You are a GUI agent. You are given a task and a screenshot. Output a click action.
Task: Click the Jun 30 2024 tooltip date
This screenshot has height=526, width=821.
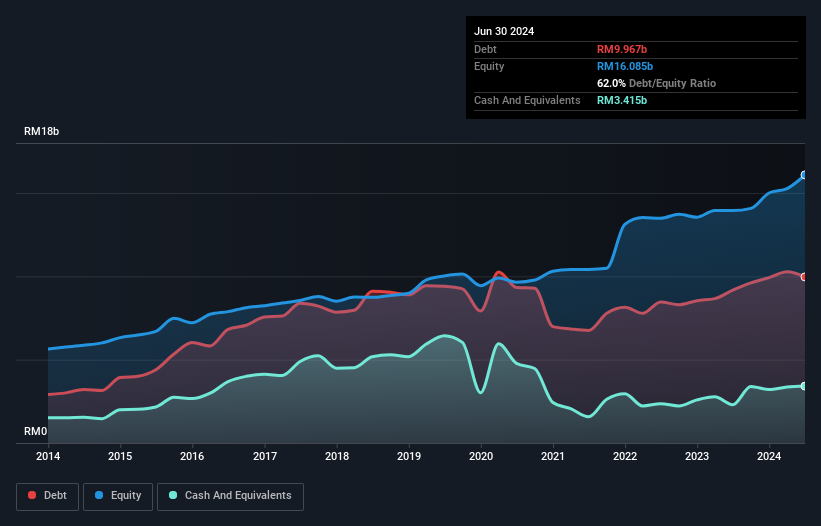[x=504, y=31]
